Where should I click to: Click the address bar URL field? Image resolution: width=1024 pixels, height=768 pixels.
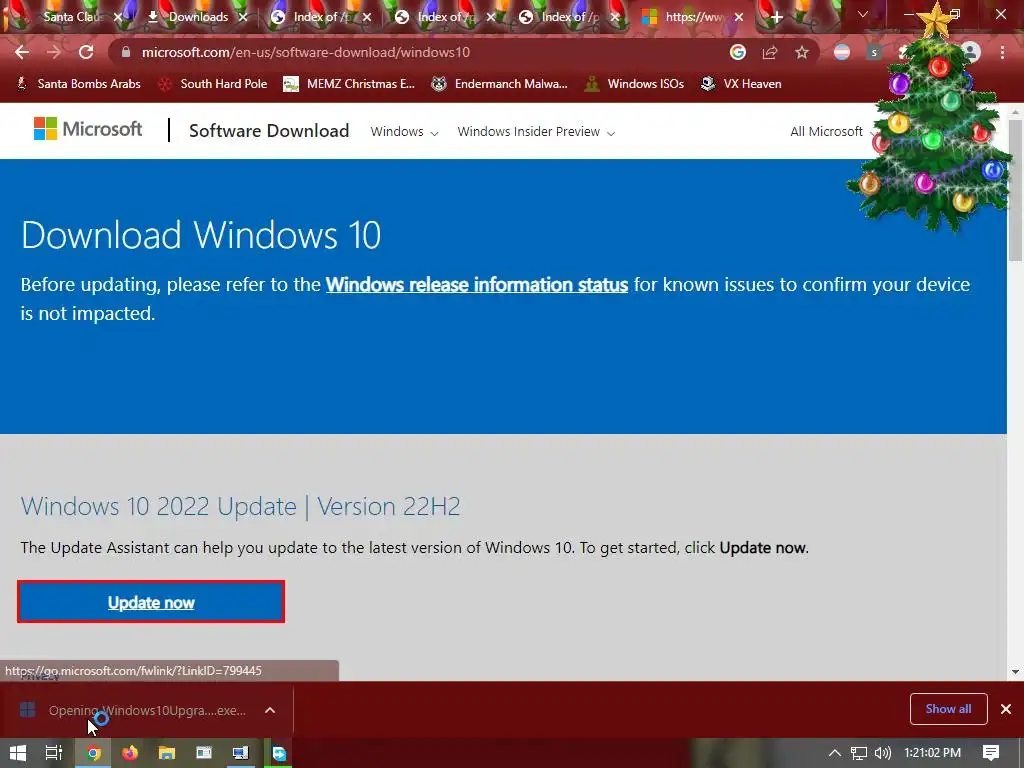coord(418,52)
